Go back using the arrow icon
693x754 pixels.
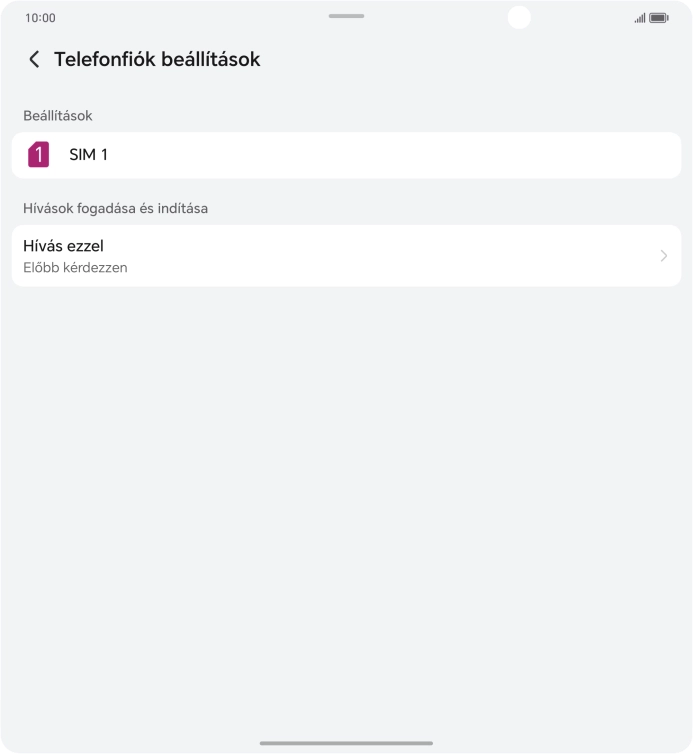tap(34, 60)
